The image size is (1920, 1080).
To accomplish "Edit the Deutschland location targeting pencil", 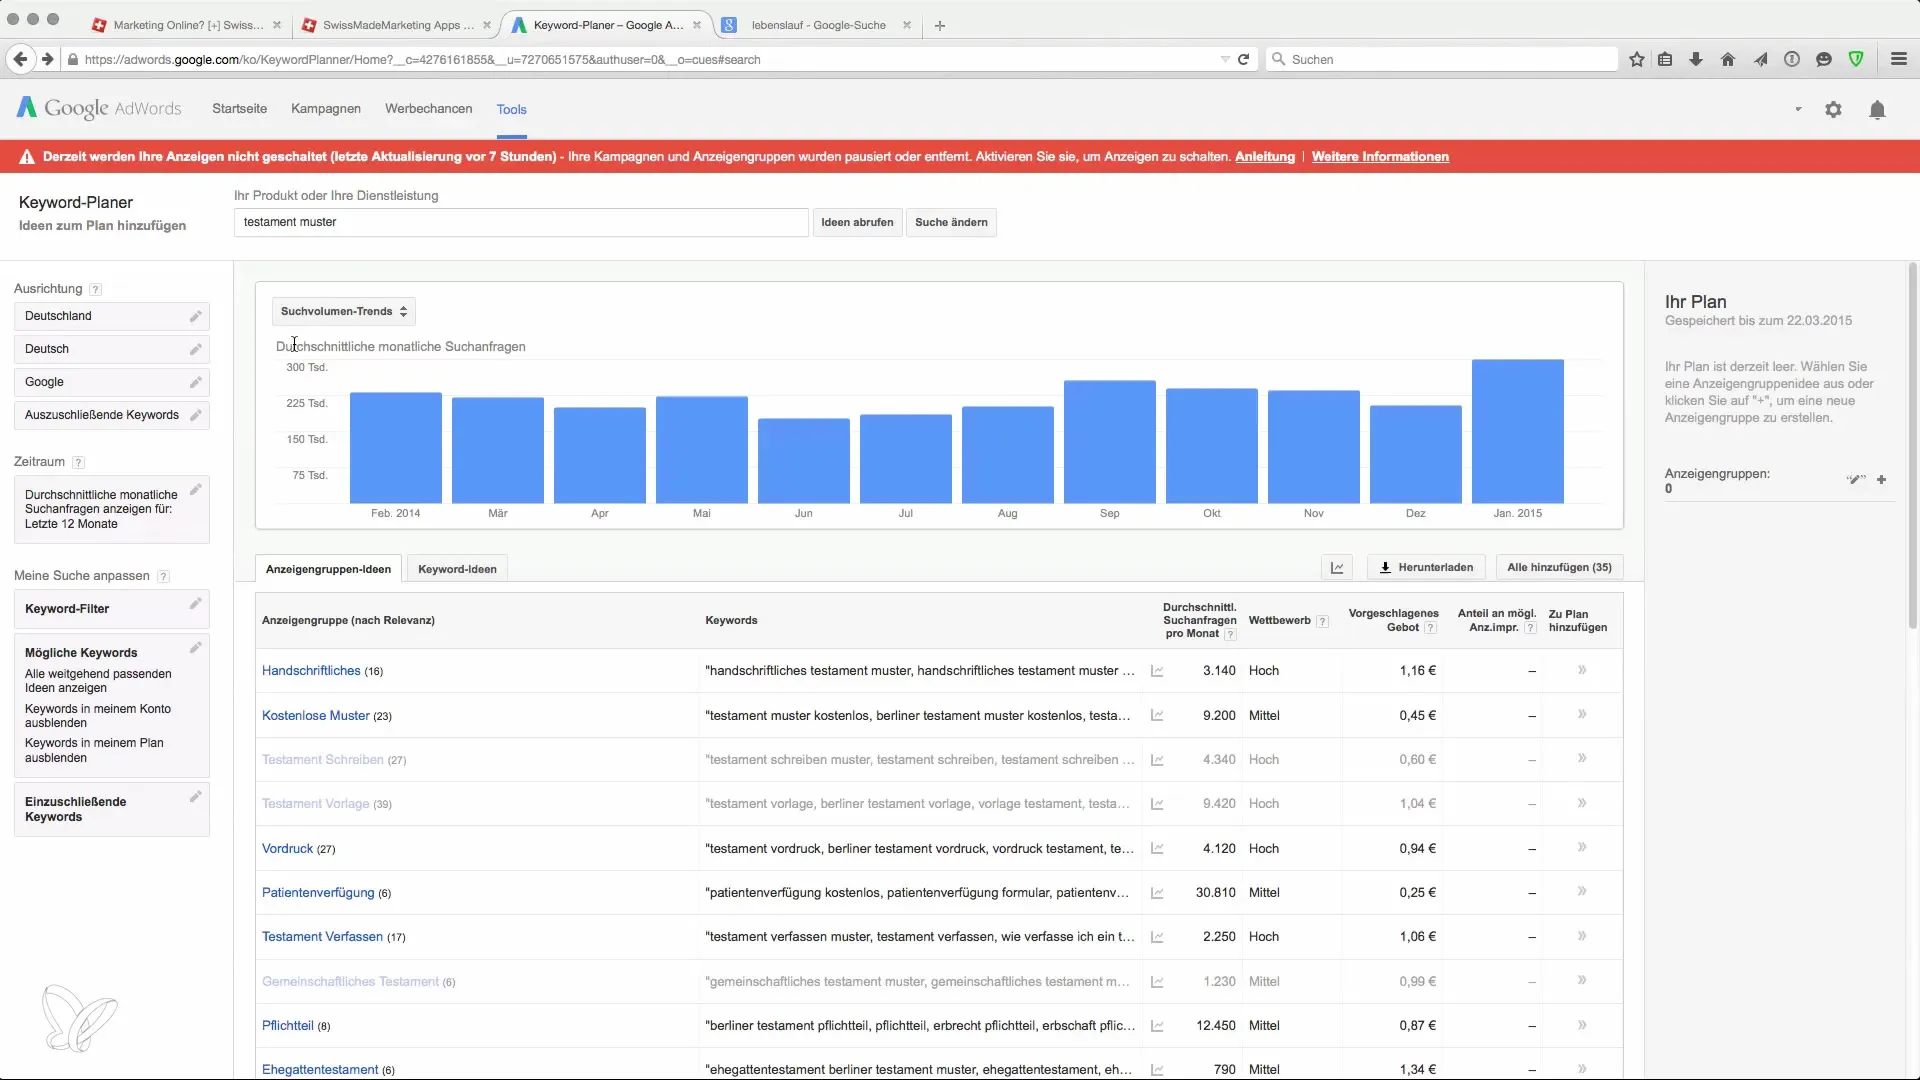I will tap(196, 316).
